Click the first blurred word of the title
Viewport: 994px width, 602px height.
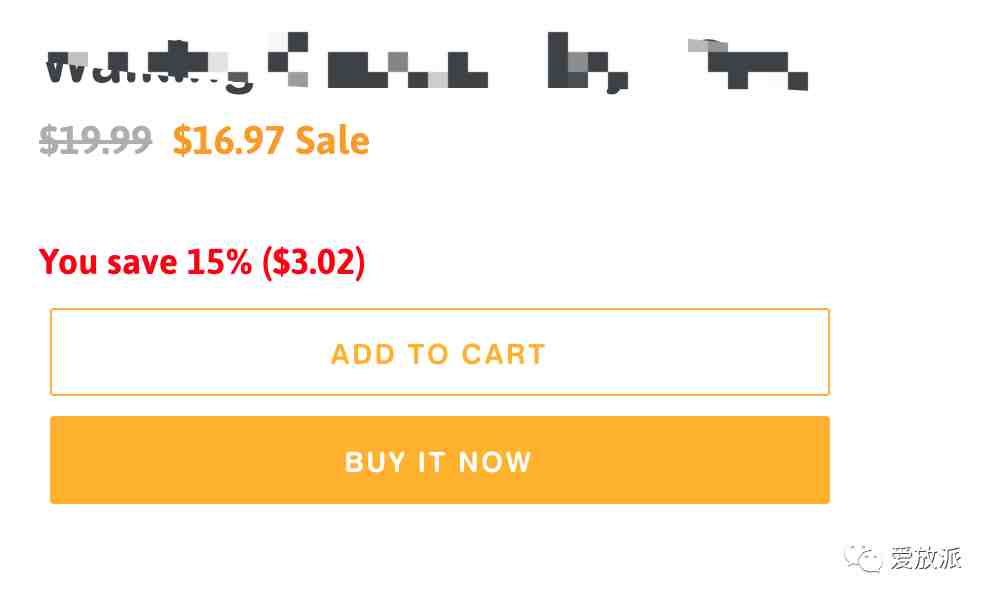point(149,66)
